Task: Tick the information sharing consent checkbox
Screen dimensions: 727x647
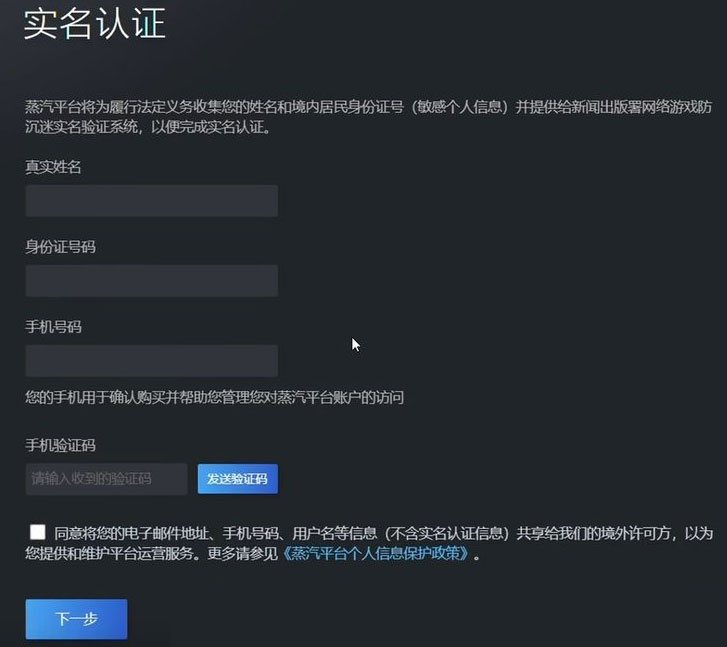Action: (x=38, y=532)
